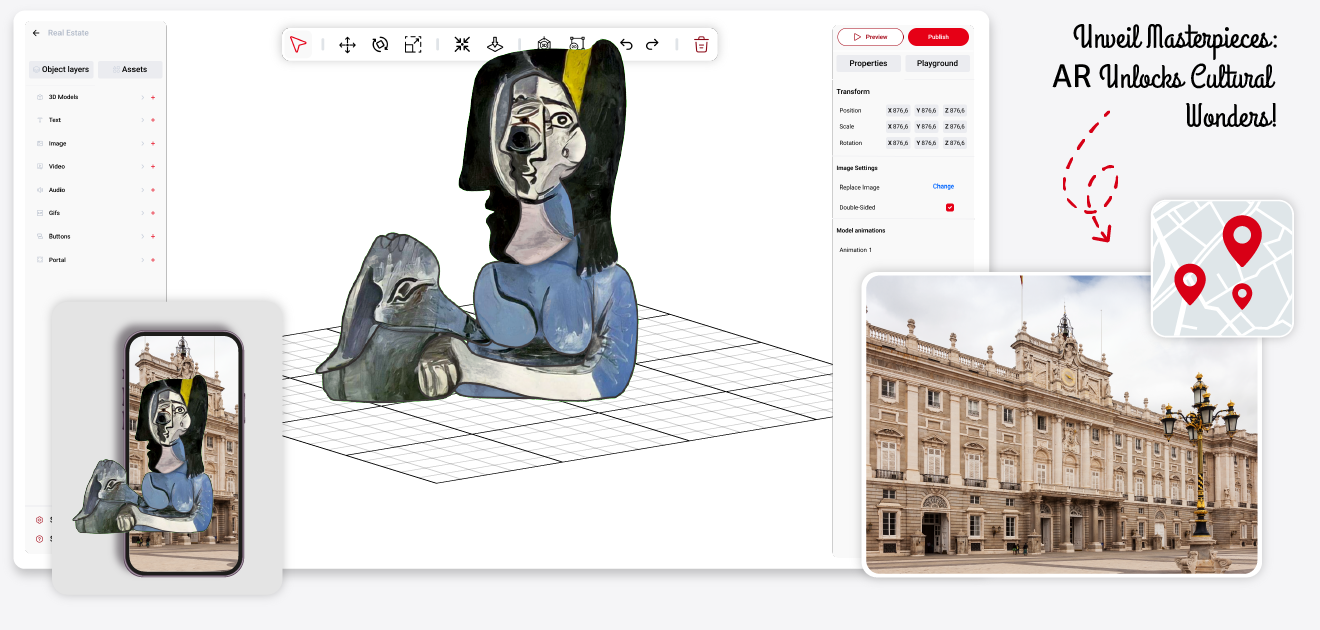
Task: Toggle the Double-Sided checkbox
Action: click(949, 207)
